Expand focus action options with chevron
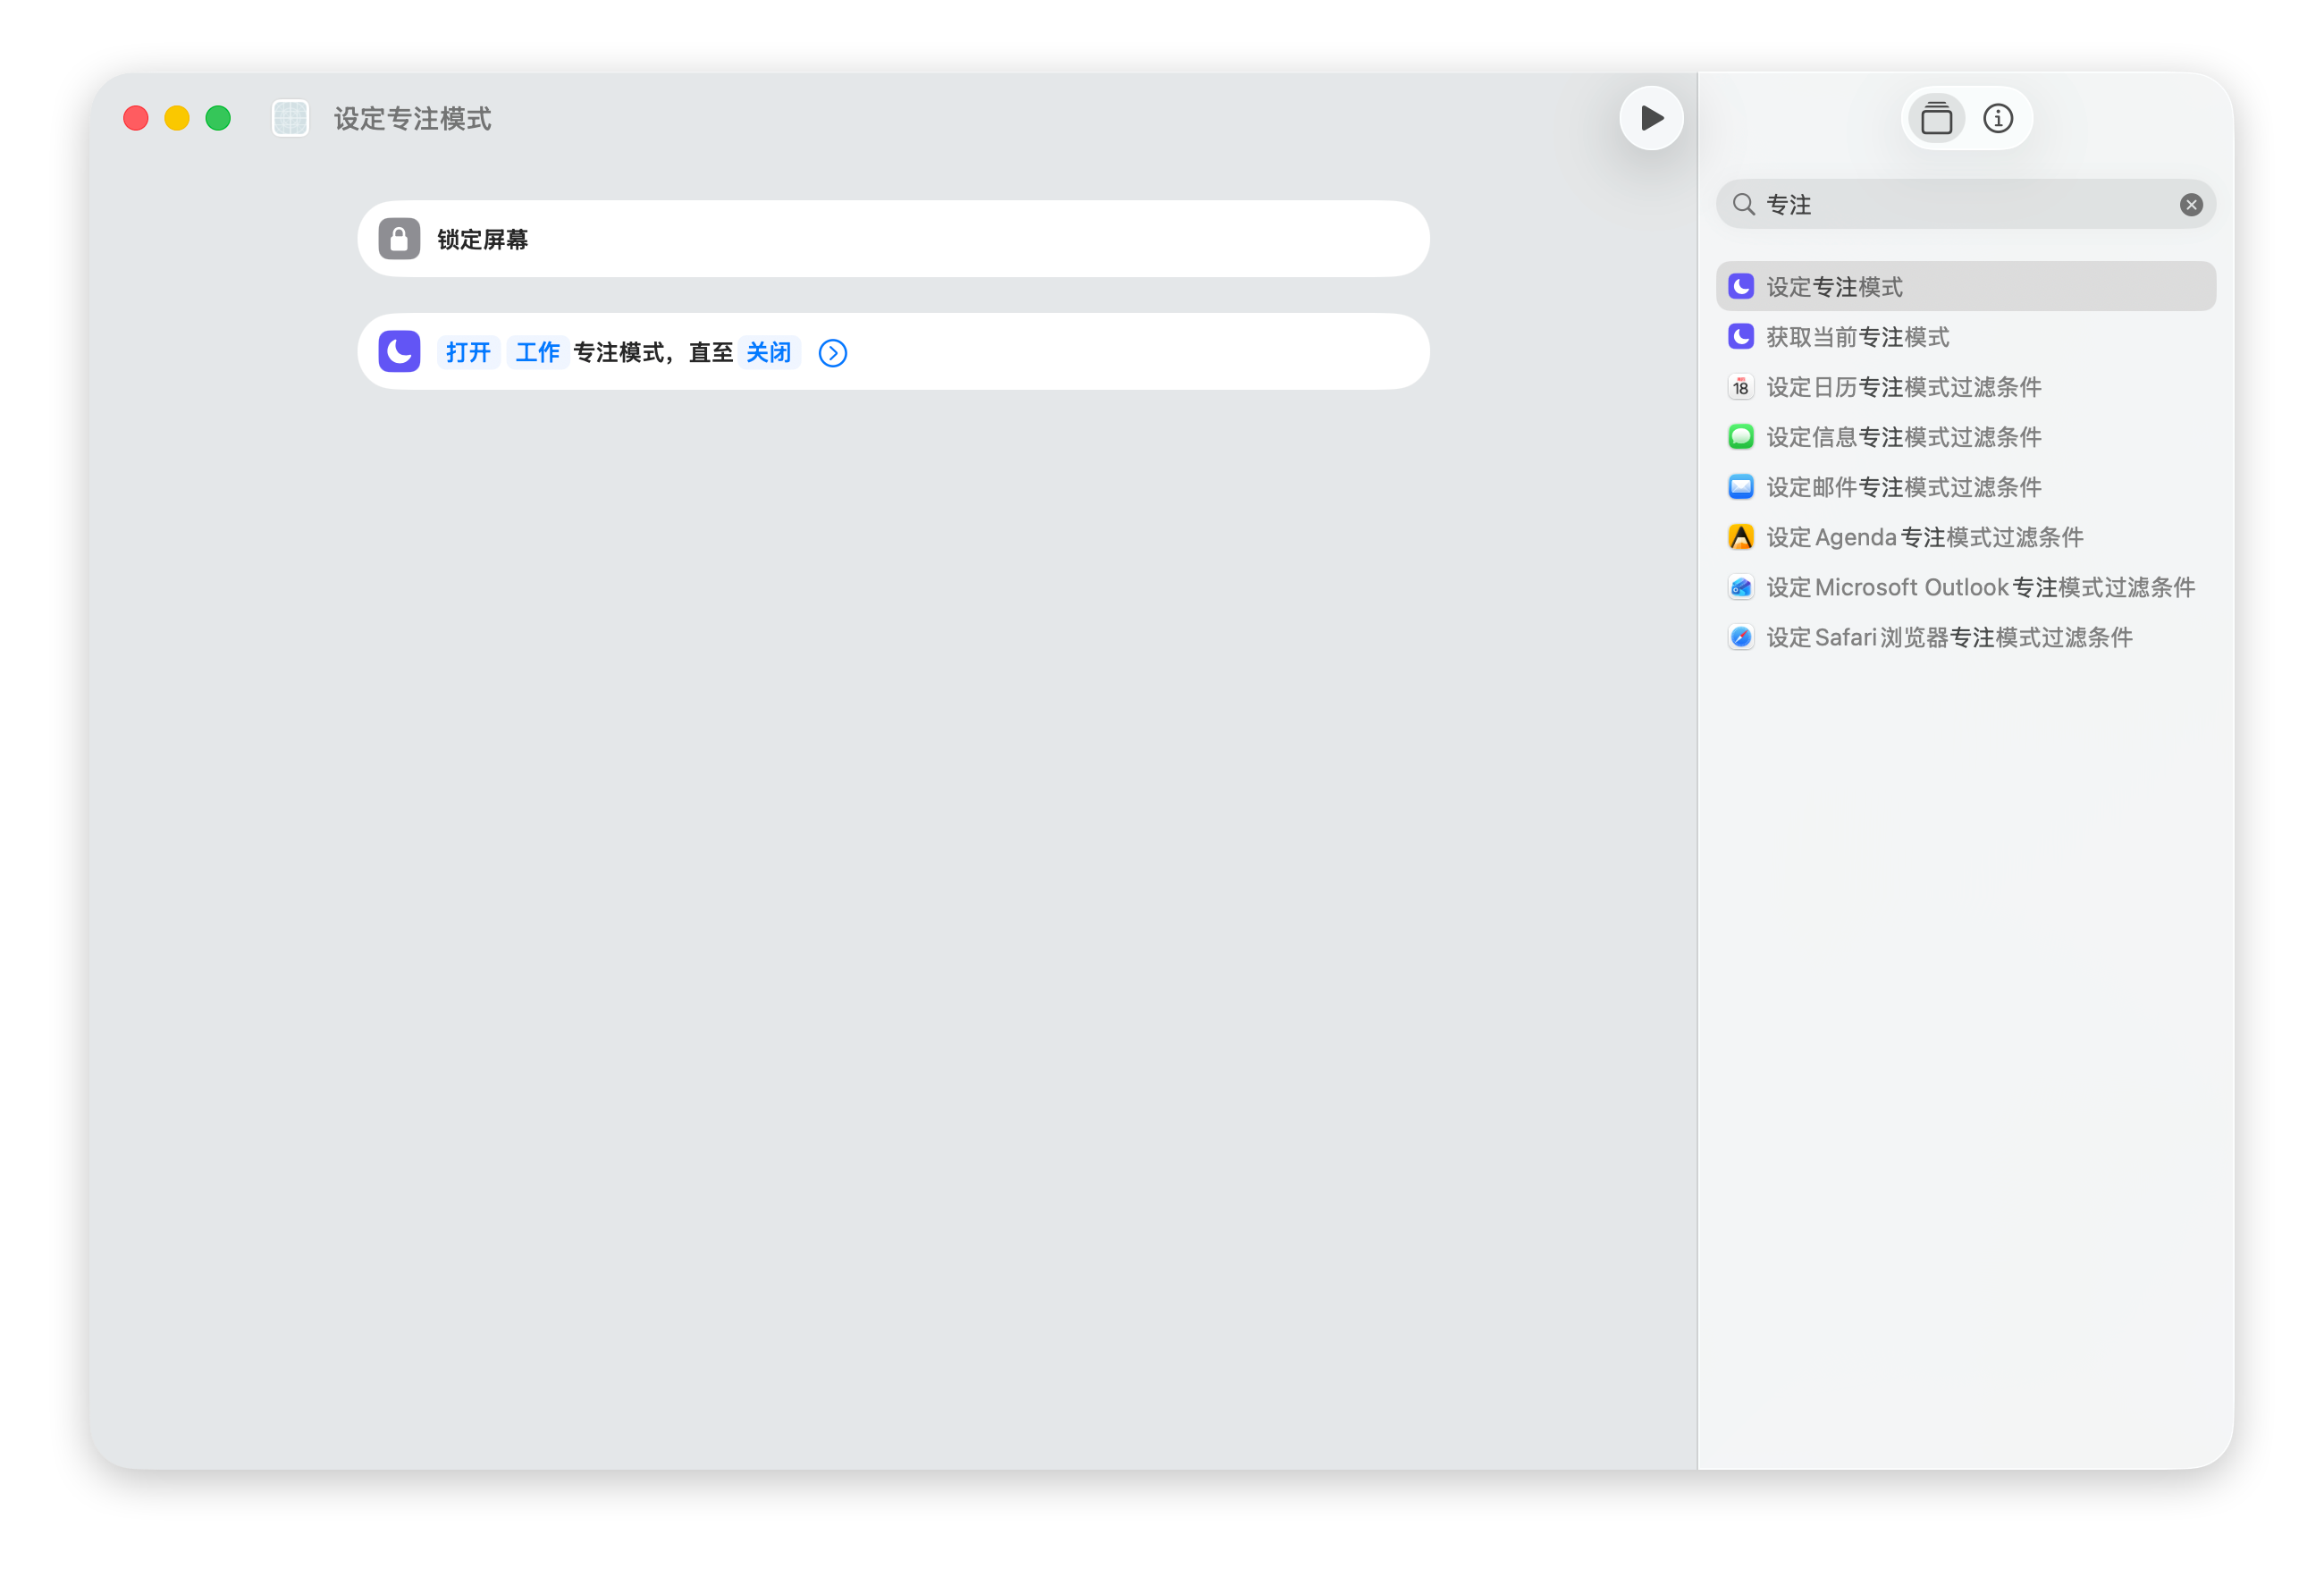Viewport: 2324px width, 1577px height. [x=832, y=353]
